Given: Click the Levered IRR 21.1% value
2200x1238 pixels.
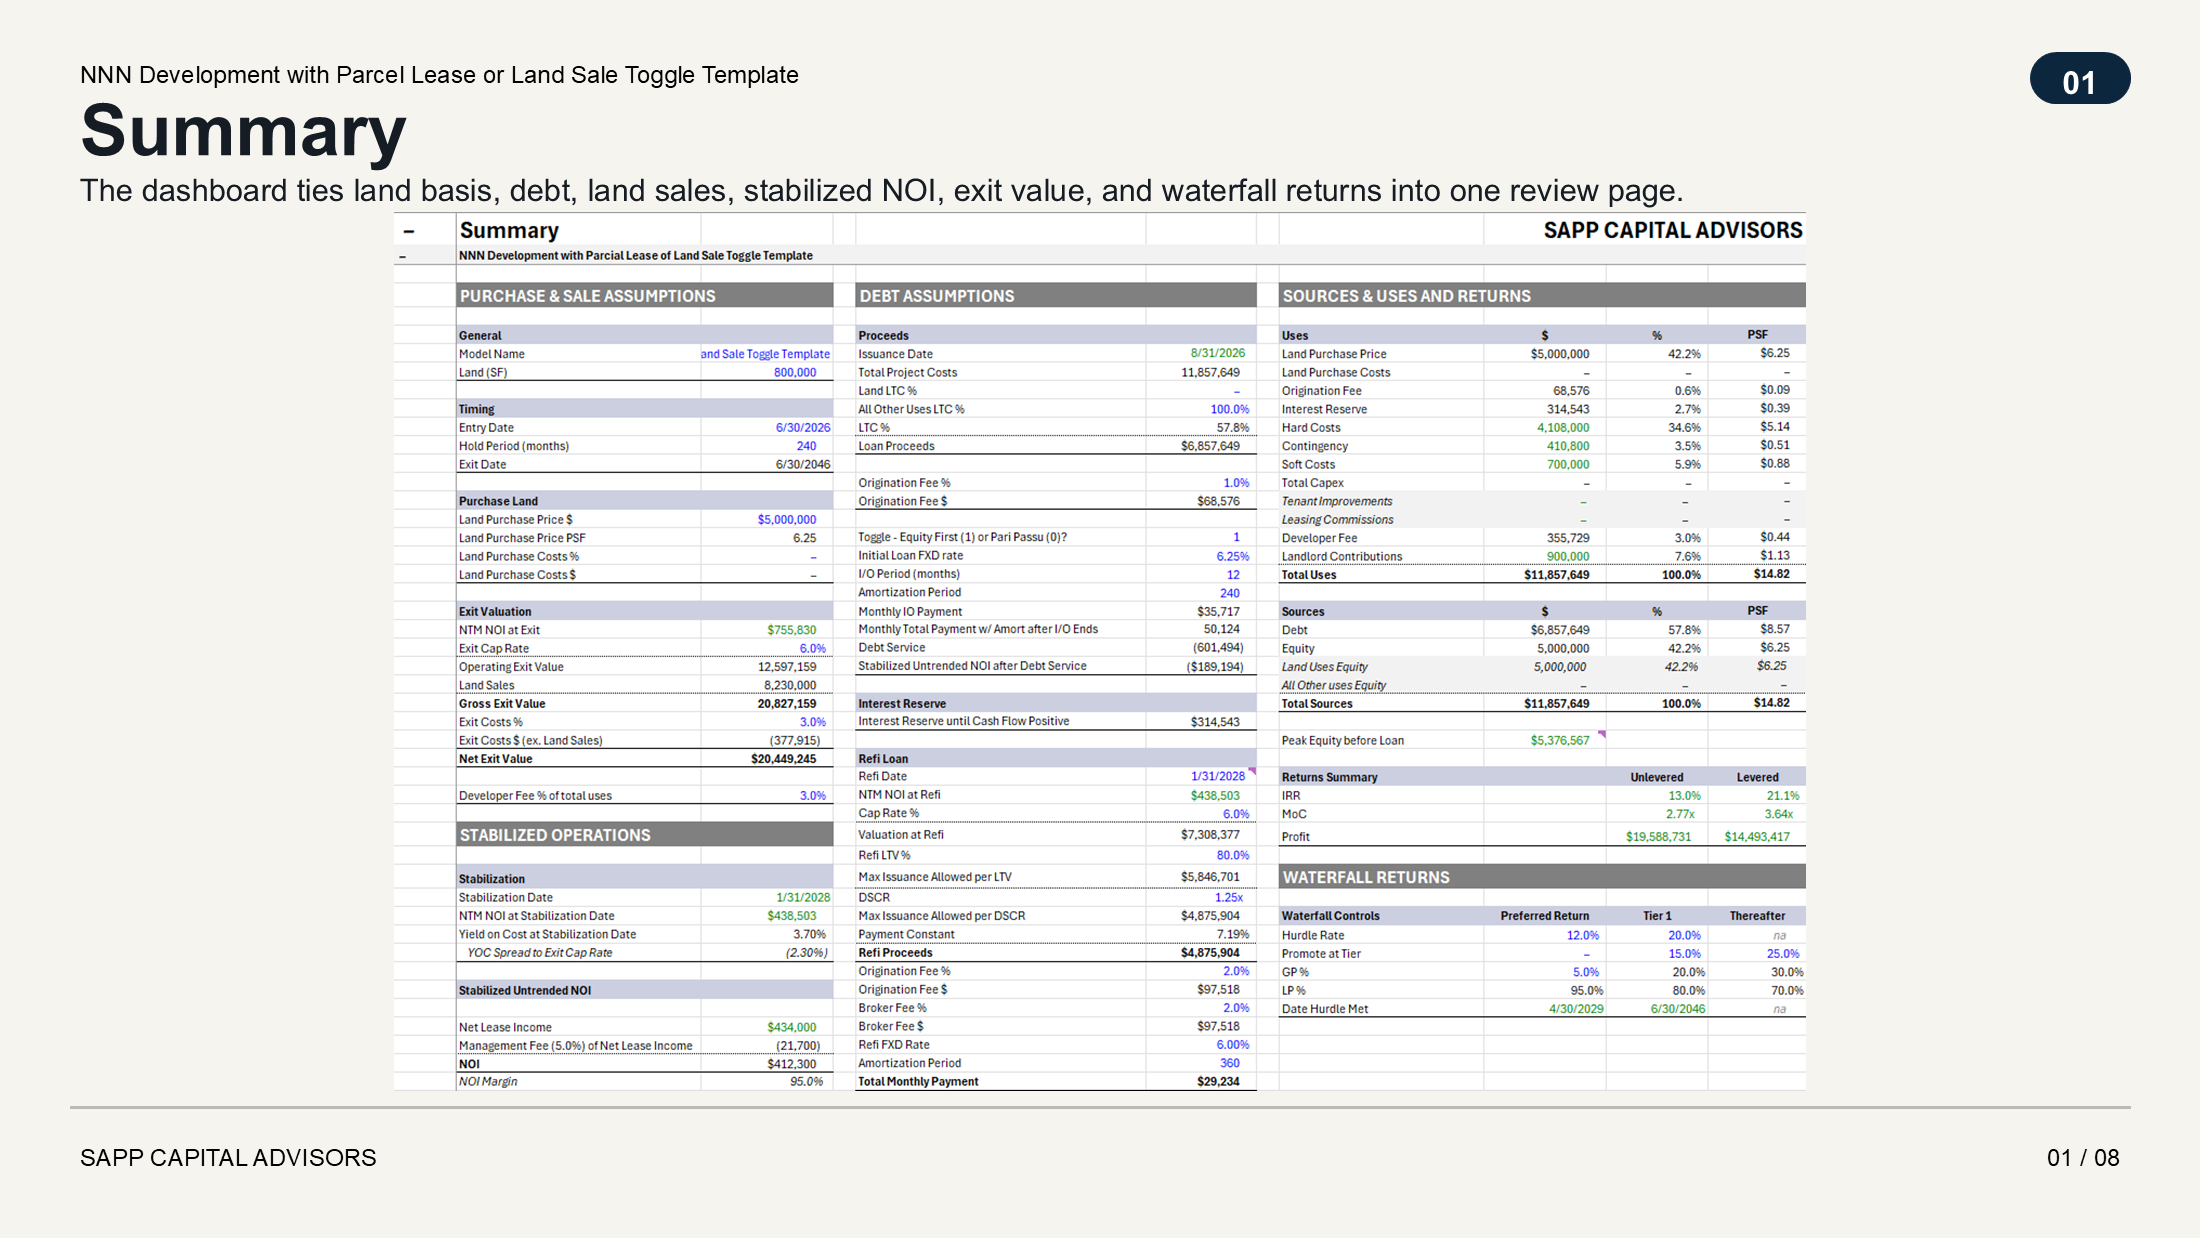Looking at the screenshot, I should [1757, 796].
